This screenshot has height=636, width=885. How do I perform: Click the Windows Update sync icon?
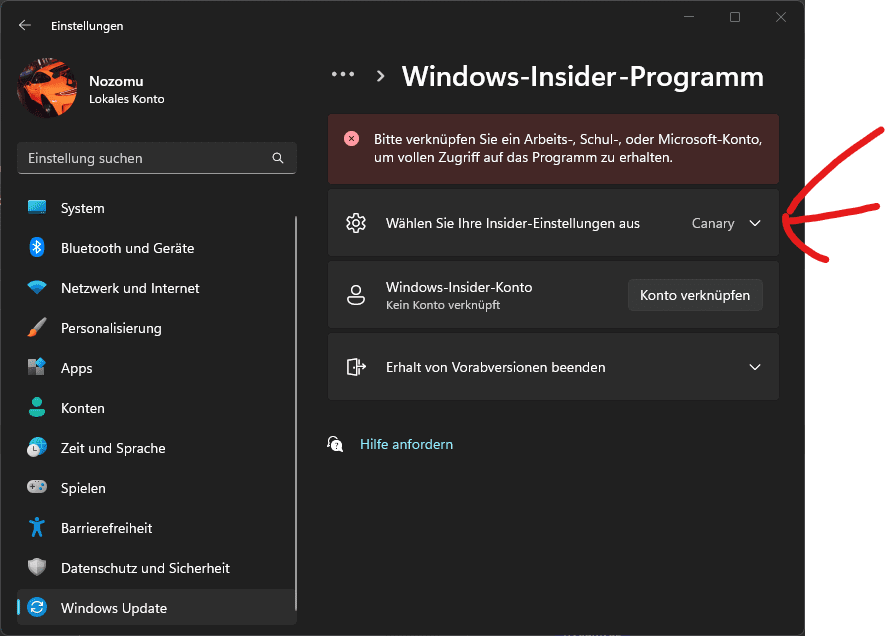[x=37, y=607]
